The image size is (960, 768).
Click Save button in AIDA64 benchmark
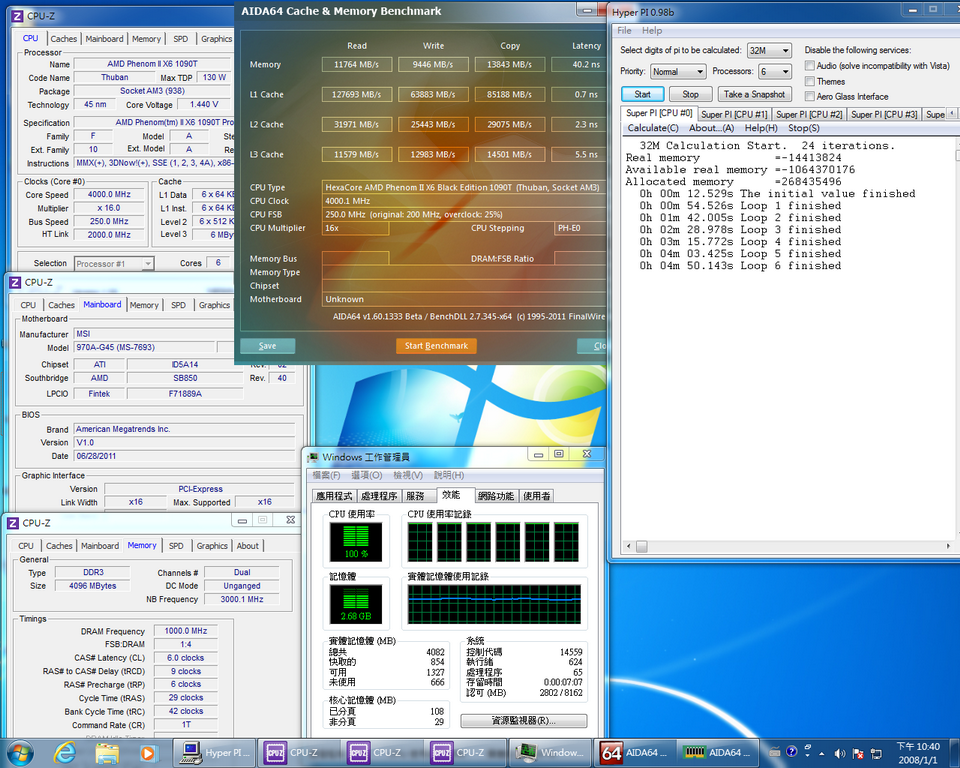pyautogui.click(x=268, y=346)
